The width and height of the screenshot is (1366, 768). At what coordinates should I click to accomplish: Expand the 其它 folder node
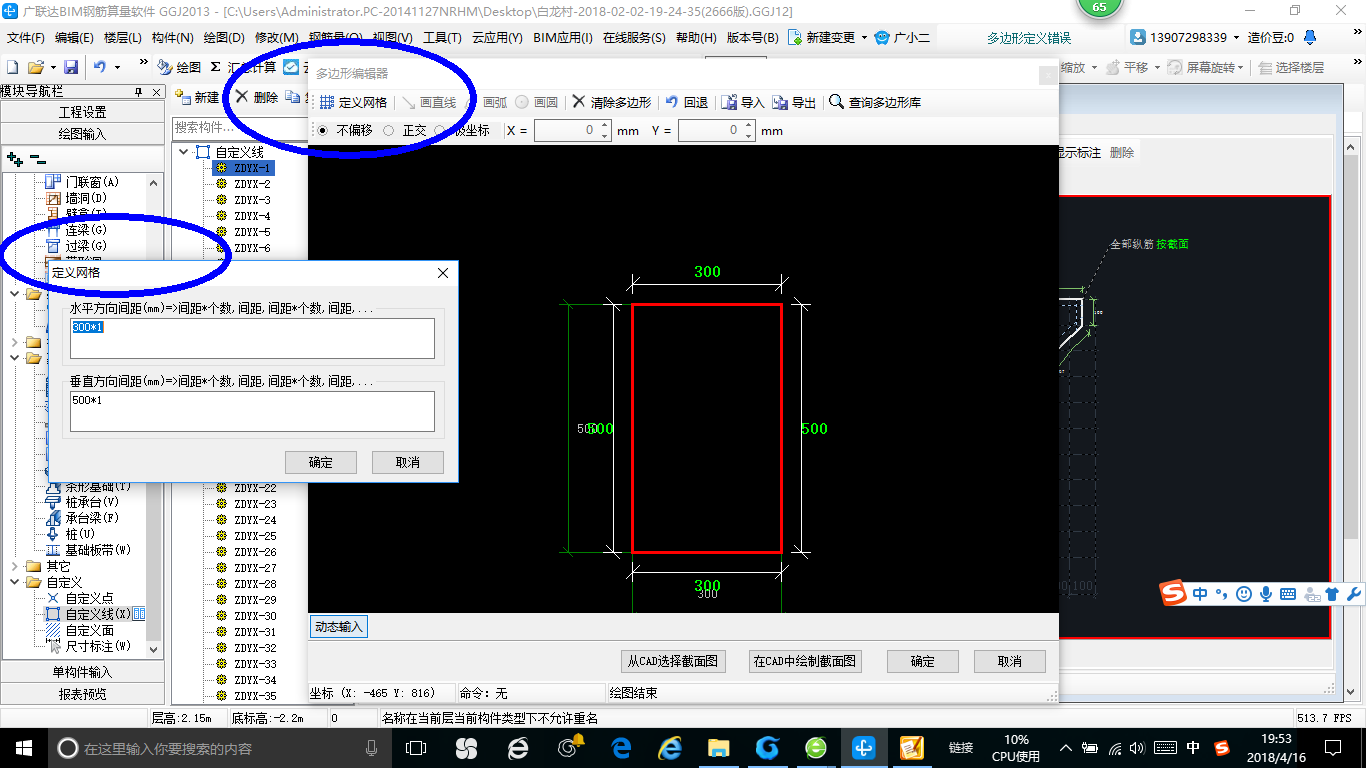tap(14, 566)
